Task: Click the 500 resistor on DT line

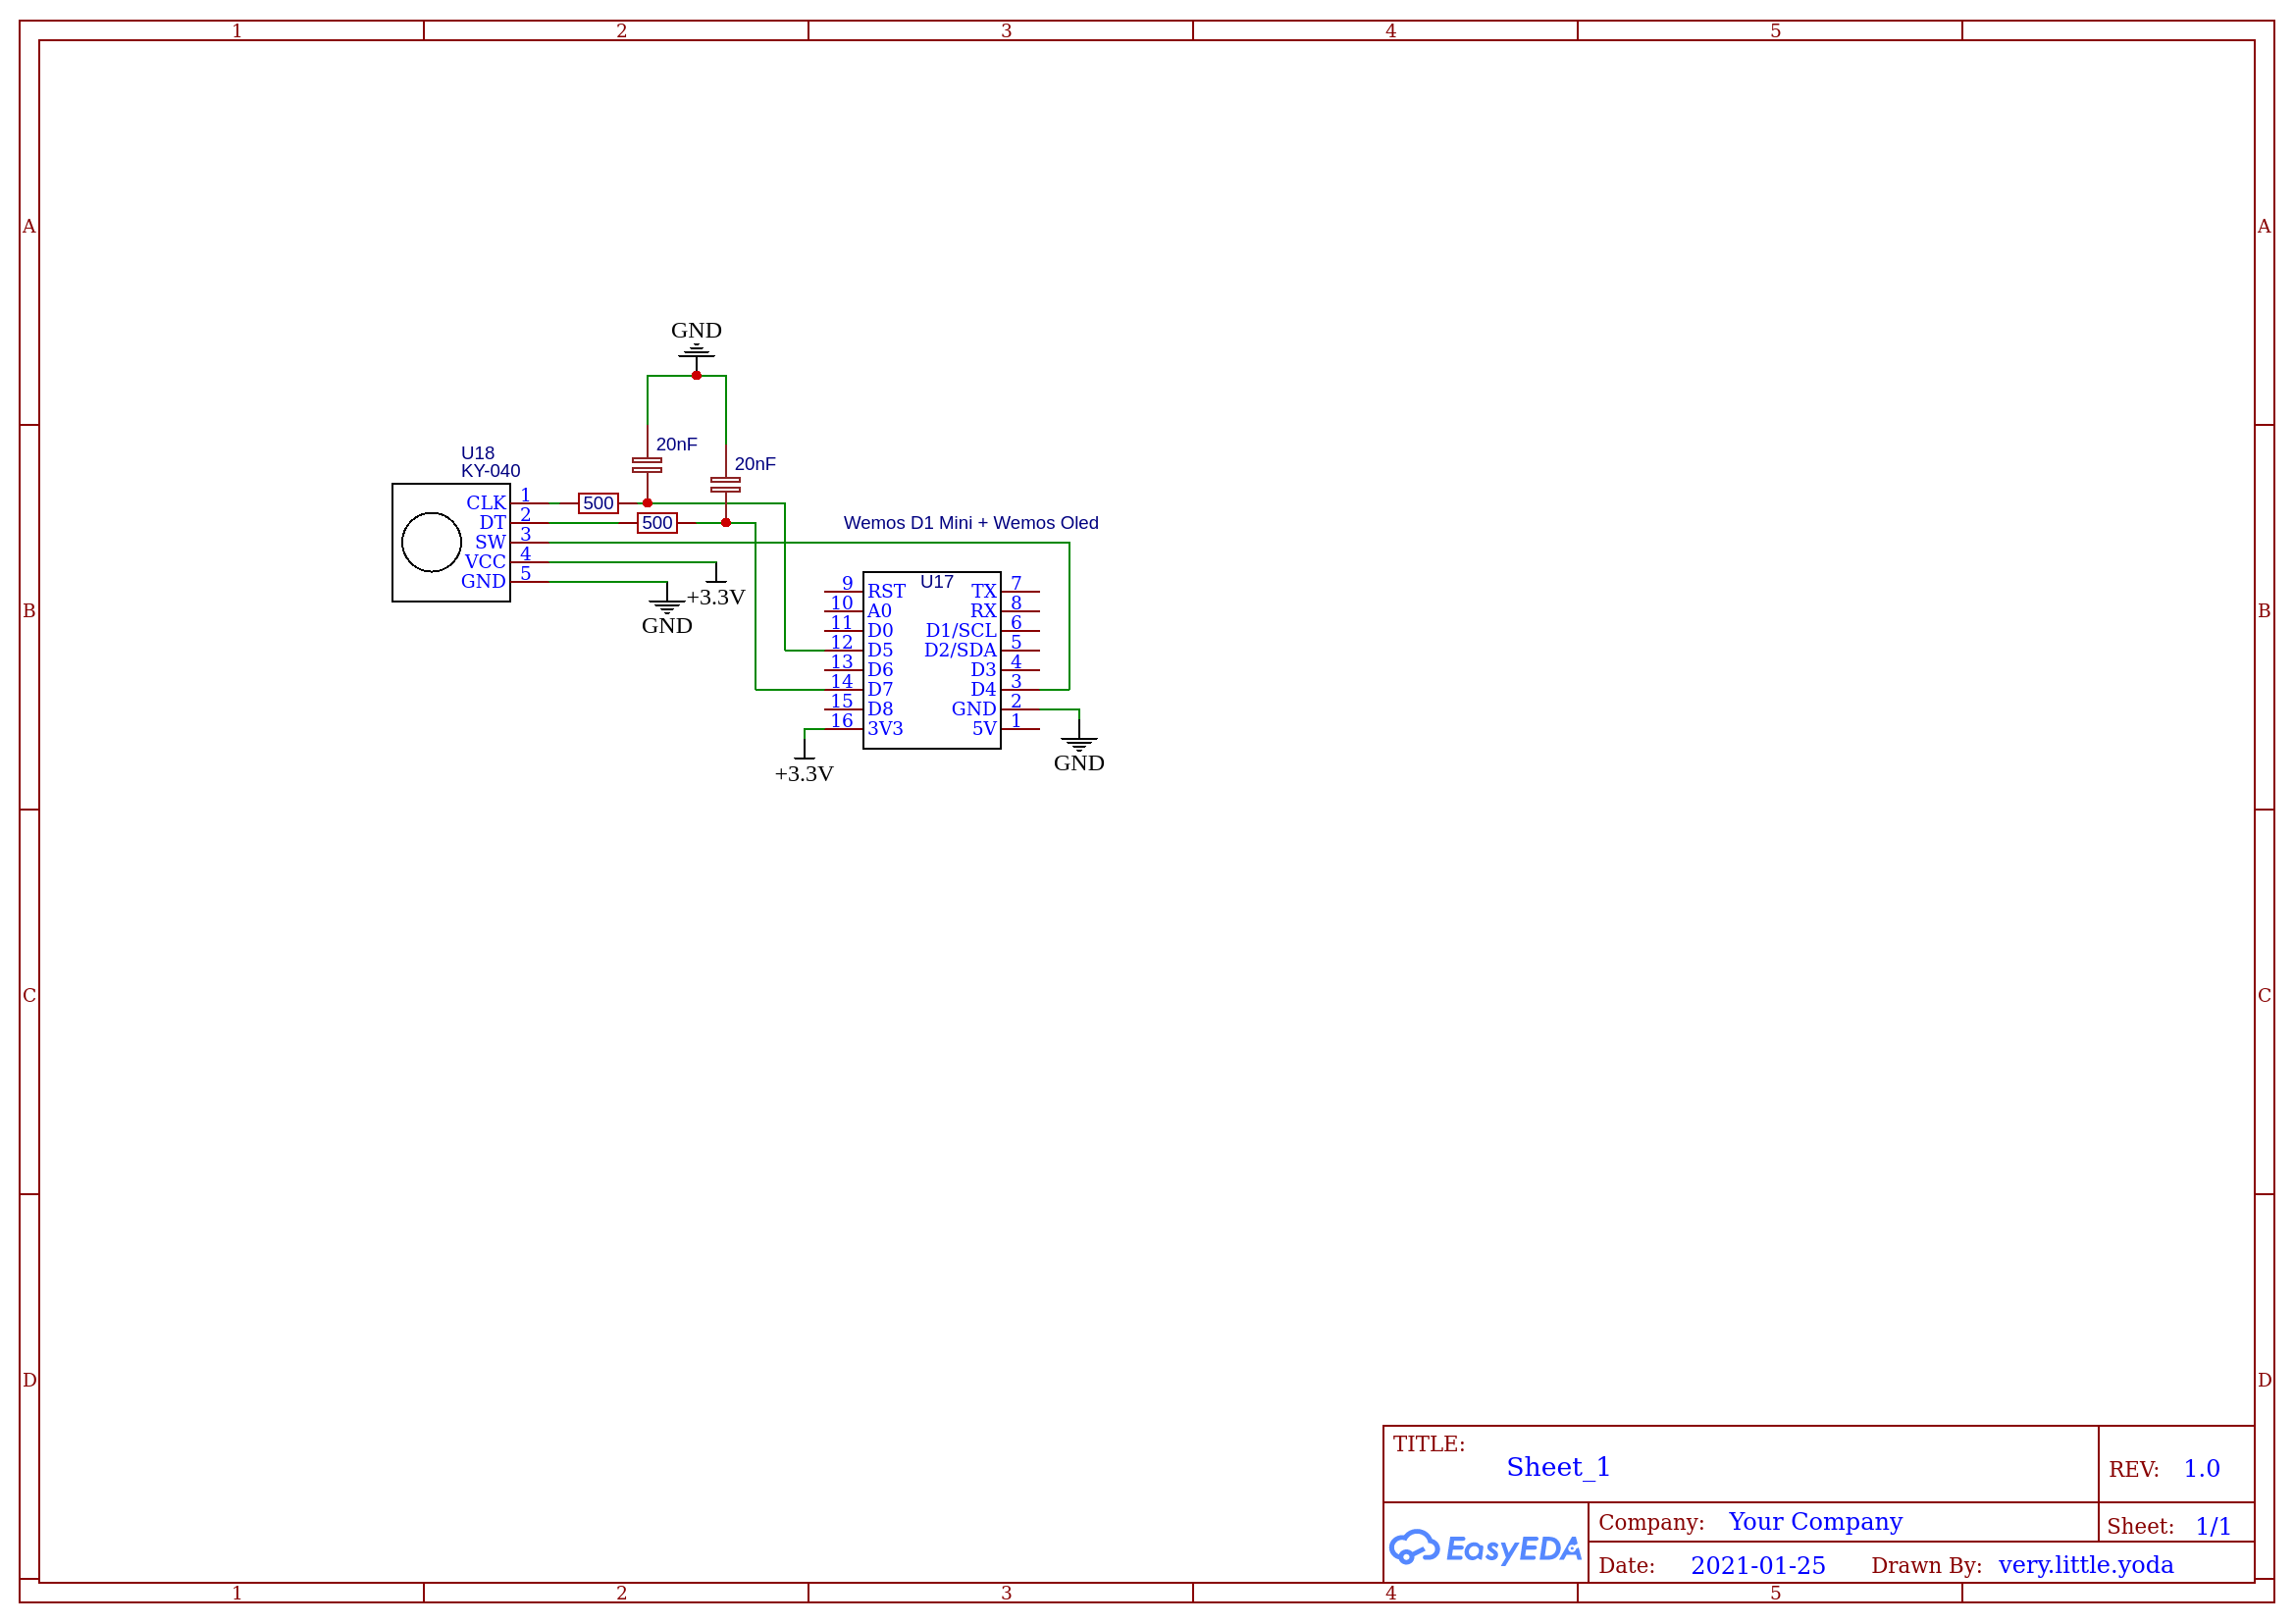Action: coord(657,523)
